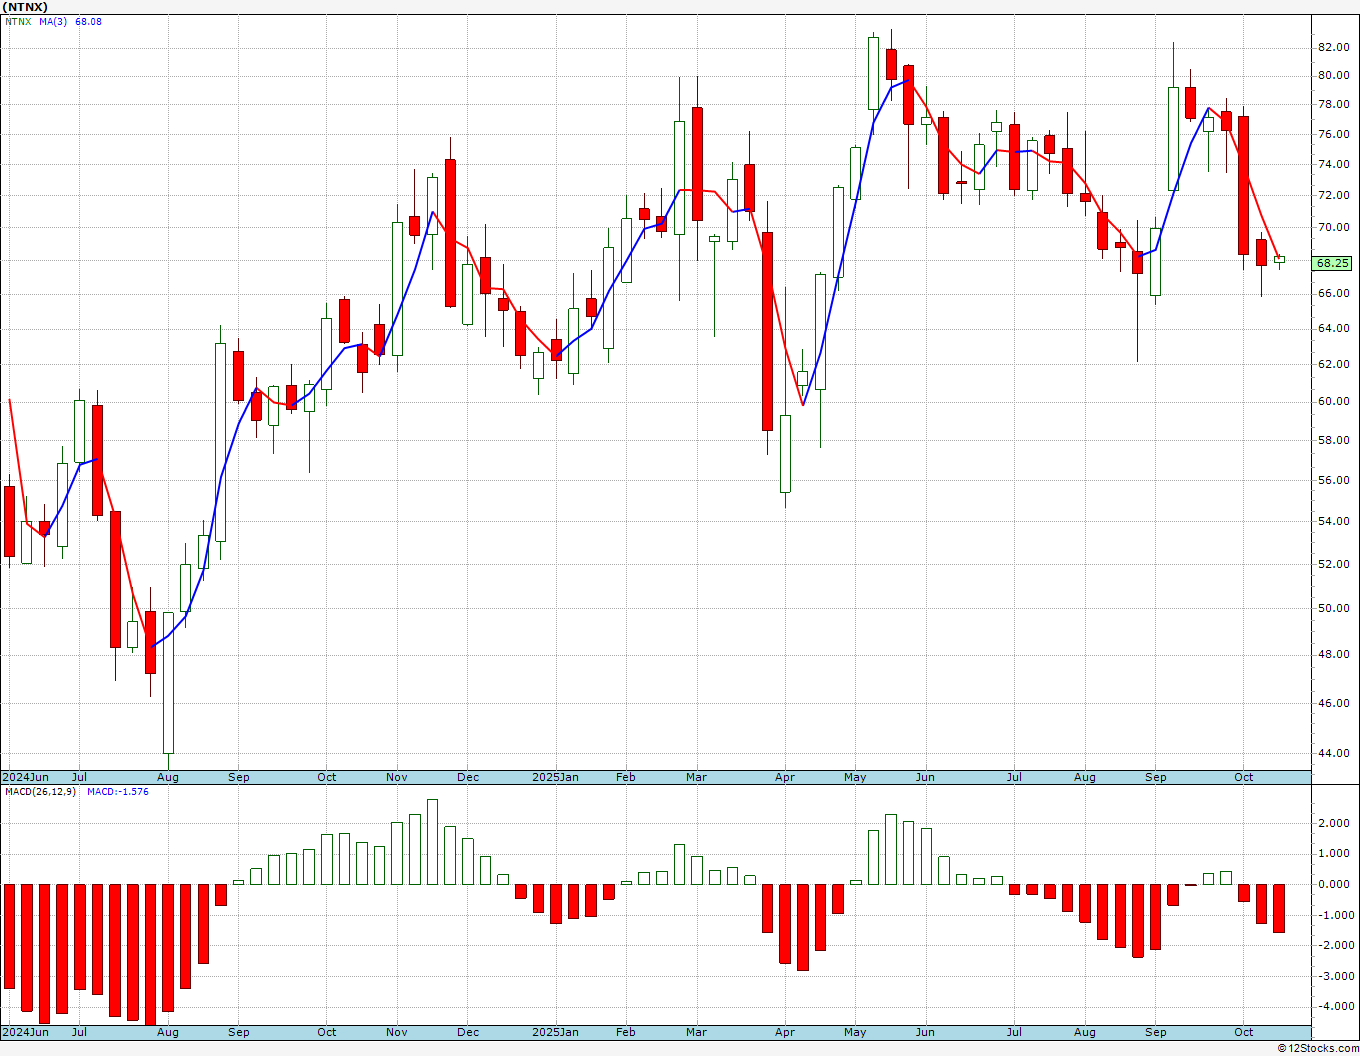Click the 64.00 price axis label
1360x1056 pixels.
tap(1334, 328)
